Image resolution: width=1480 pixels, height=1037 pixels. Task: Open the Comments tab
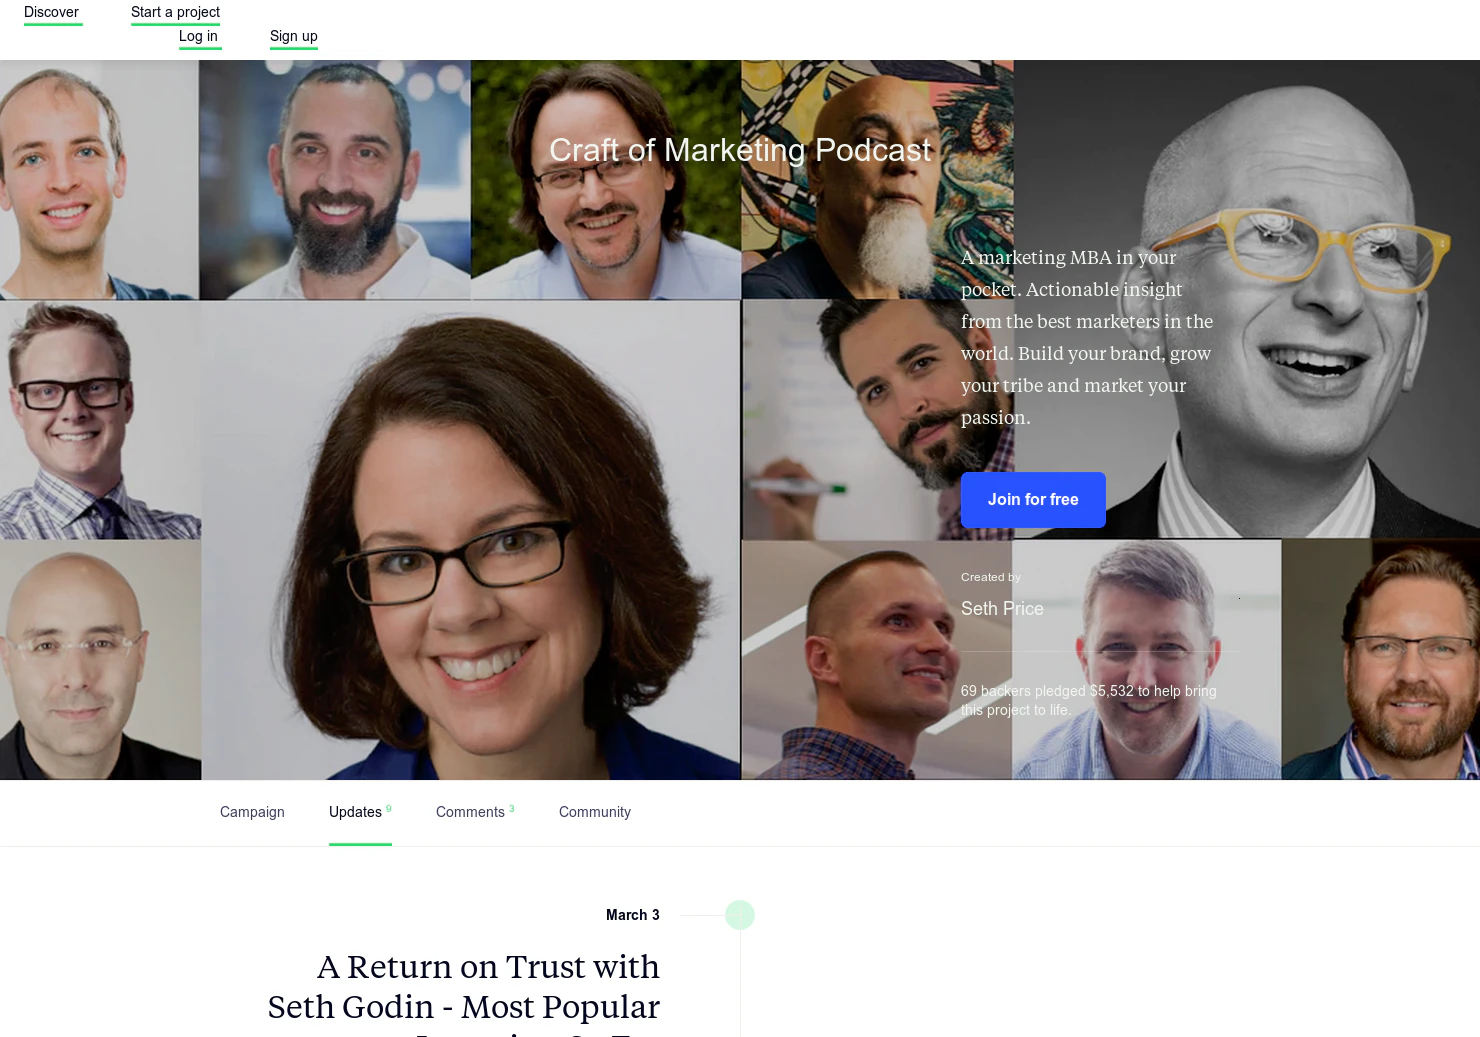[475, 812]
